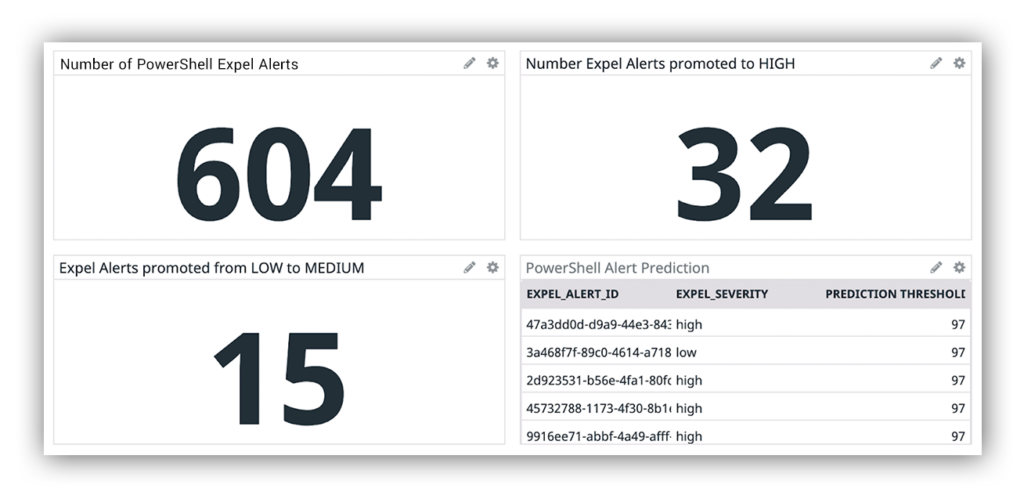
Task: Select alert row starting with 3a468f7f
Action: [598, 353]
